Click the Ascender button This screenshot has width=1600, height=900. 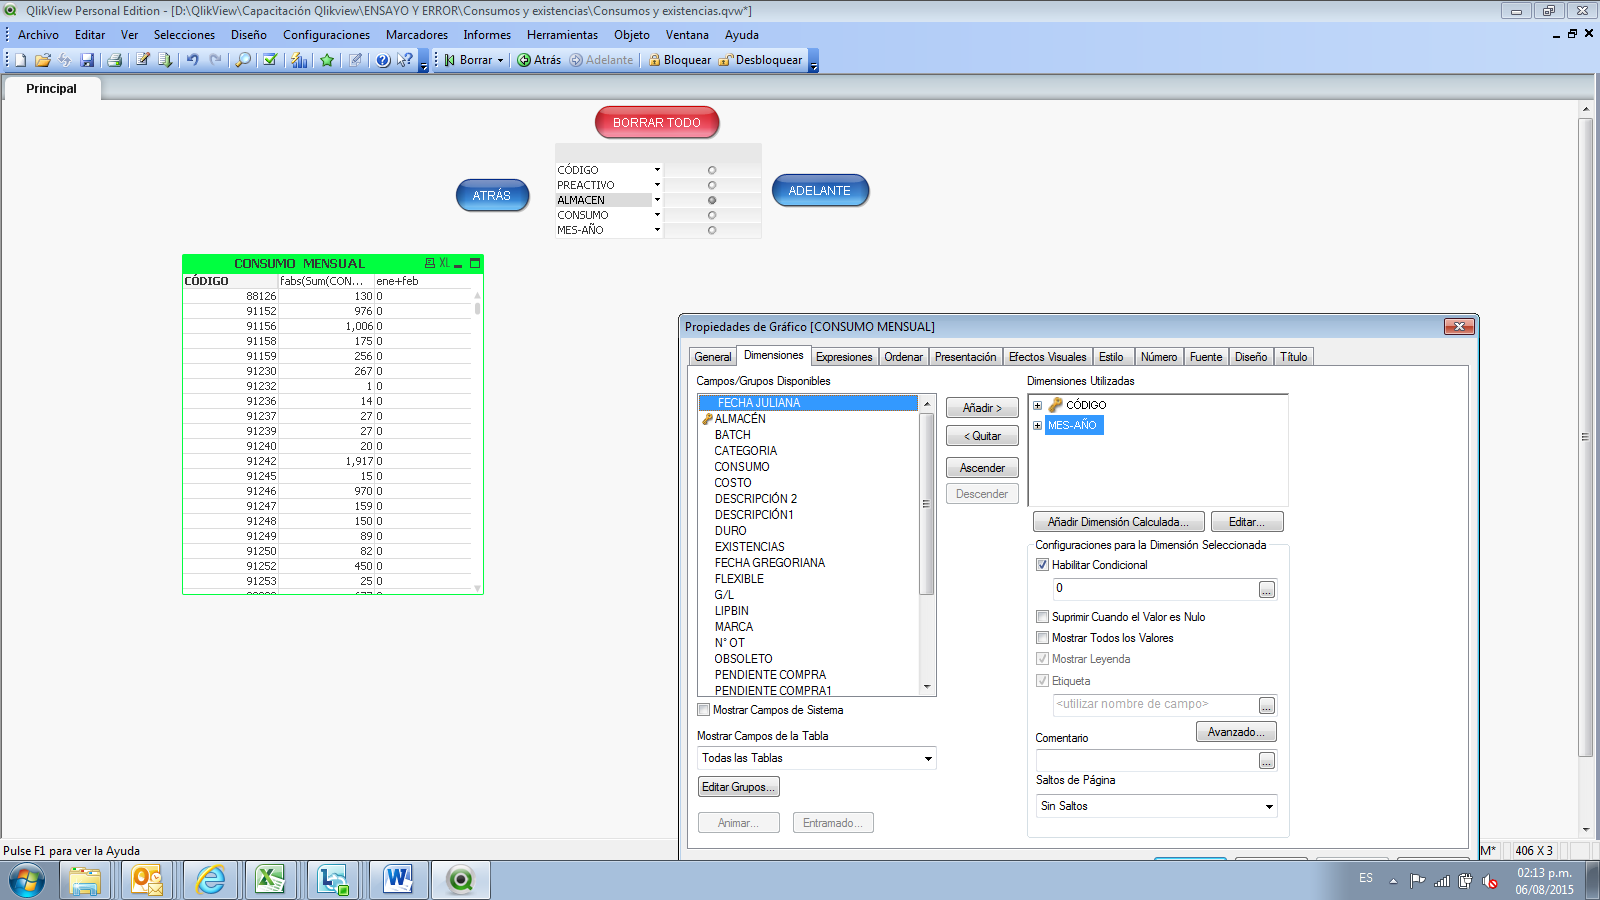(x=982, y=468)
